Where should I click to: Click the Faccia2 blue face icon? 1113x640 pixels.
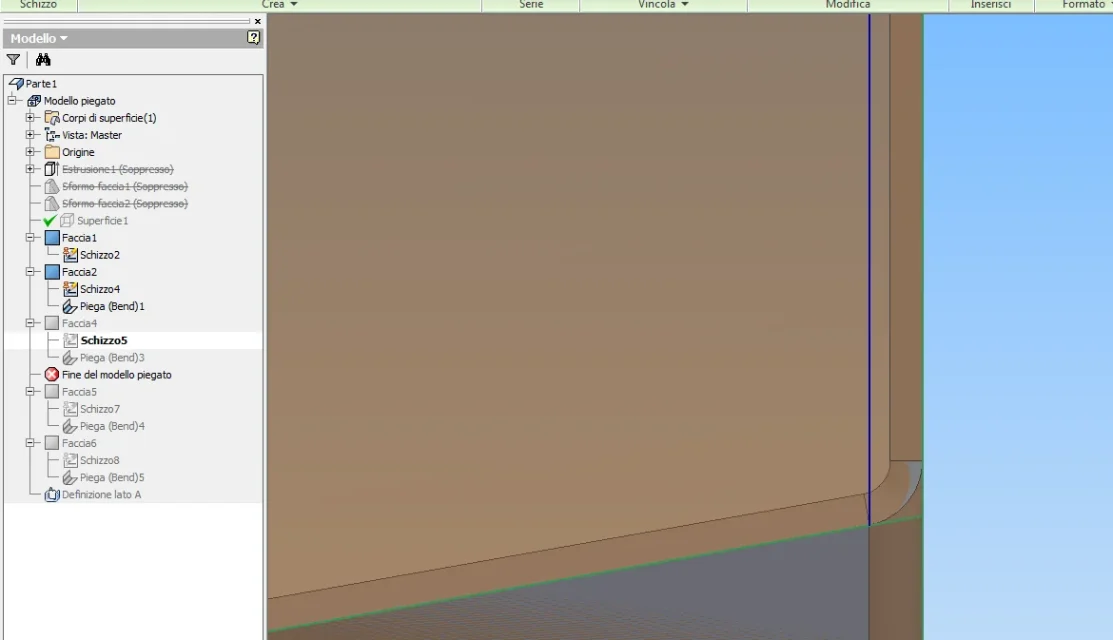tap(52, 272)
